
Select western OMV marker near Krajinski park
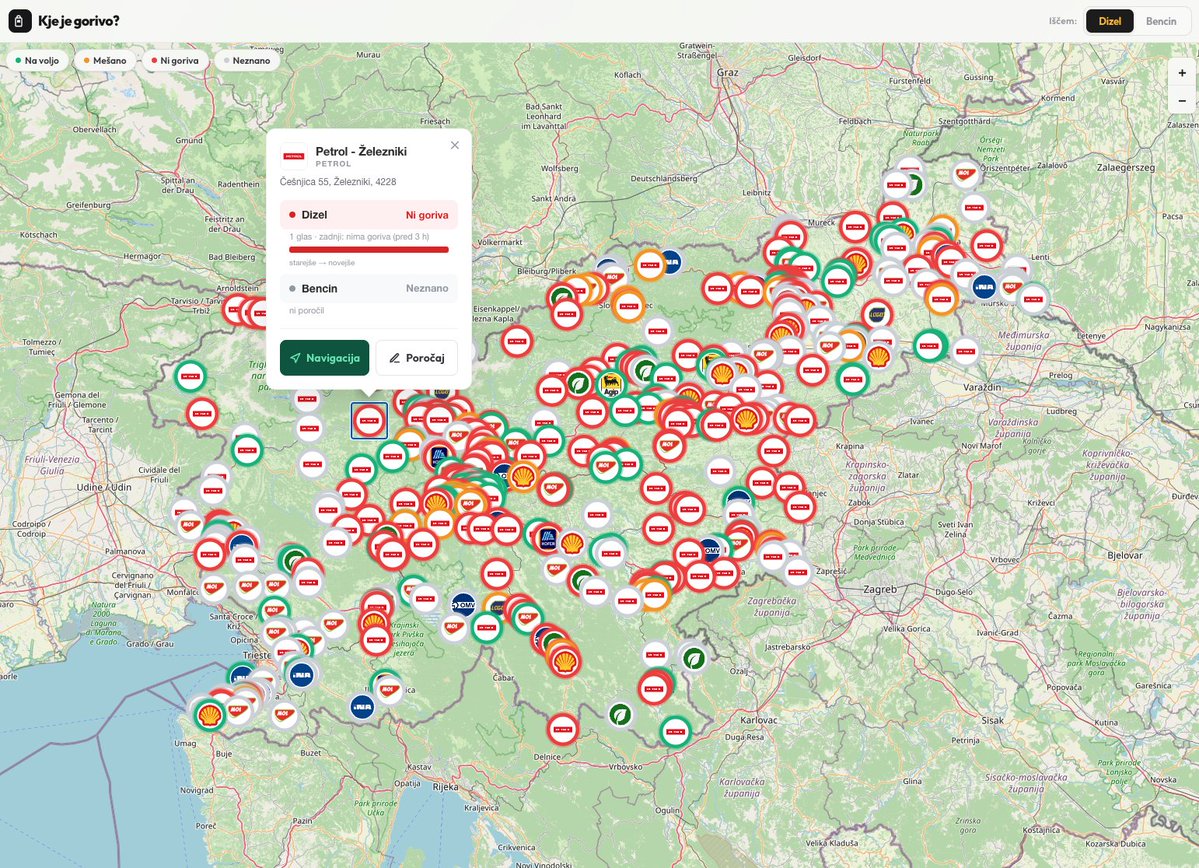tap(463, 605)
